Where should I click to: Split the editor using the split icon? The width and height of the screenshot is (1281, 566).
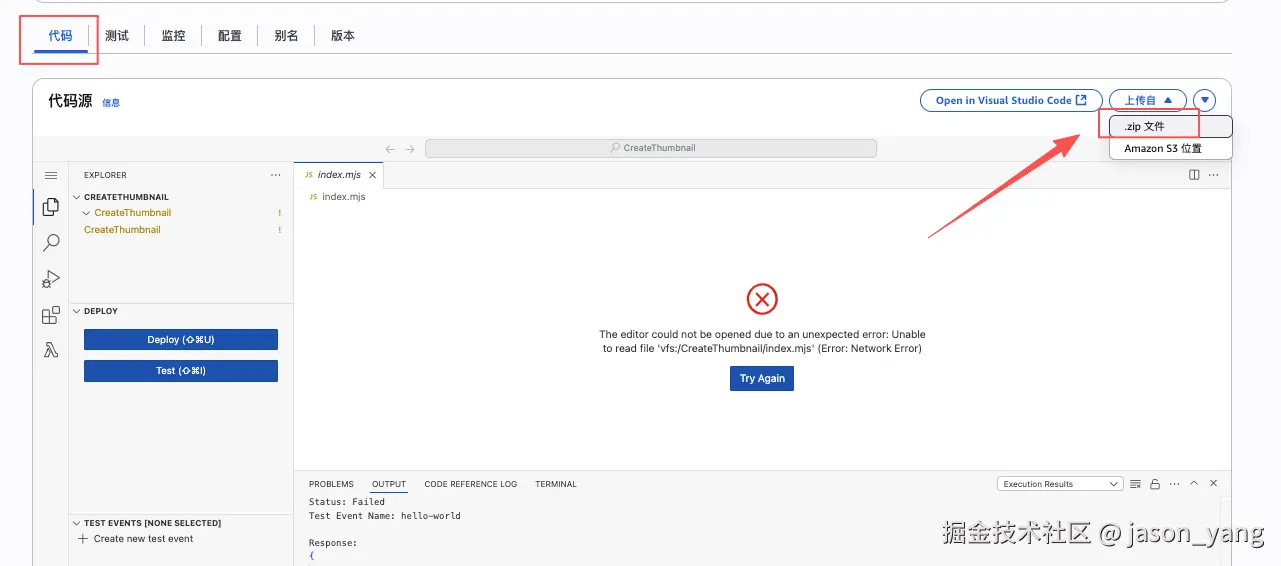pos(1194,175)
